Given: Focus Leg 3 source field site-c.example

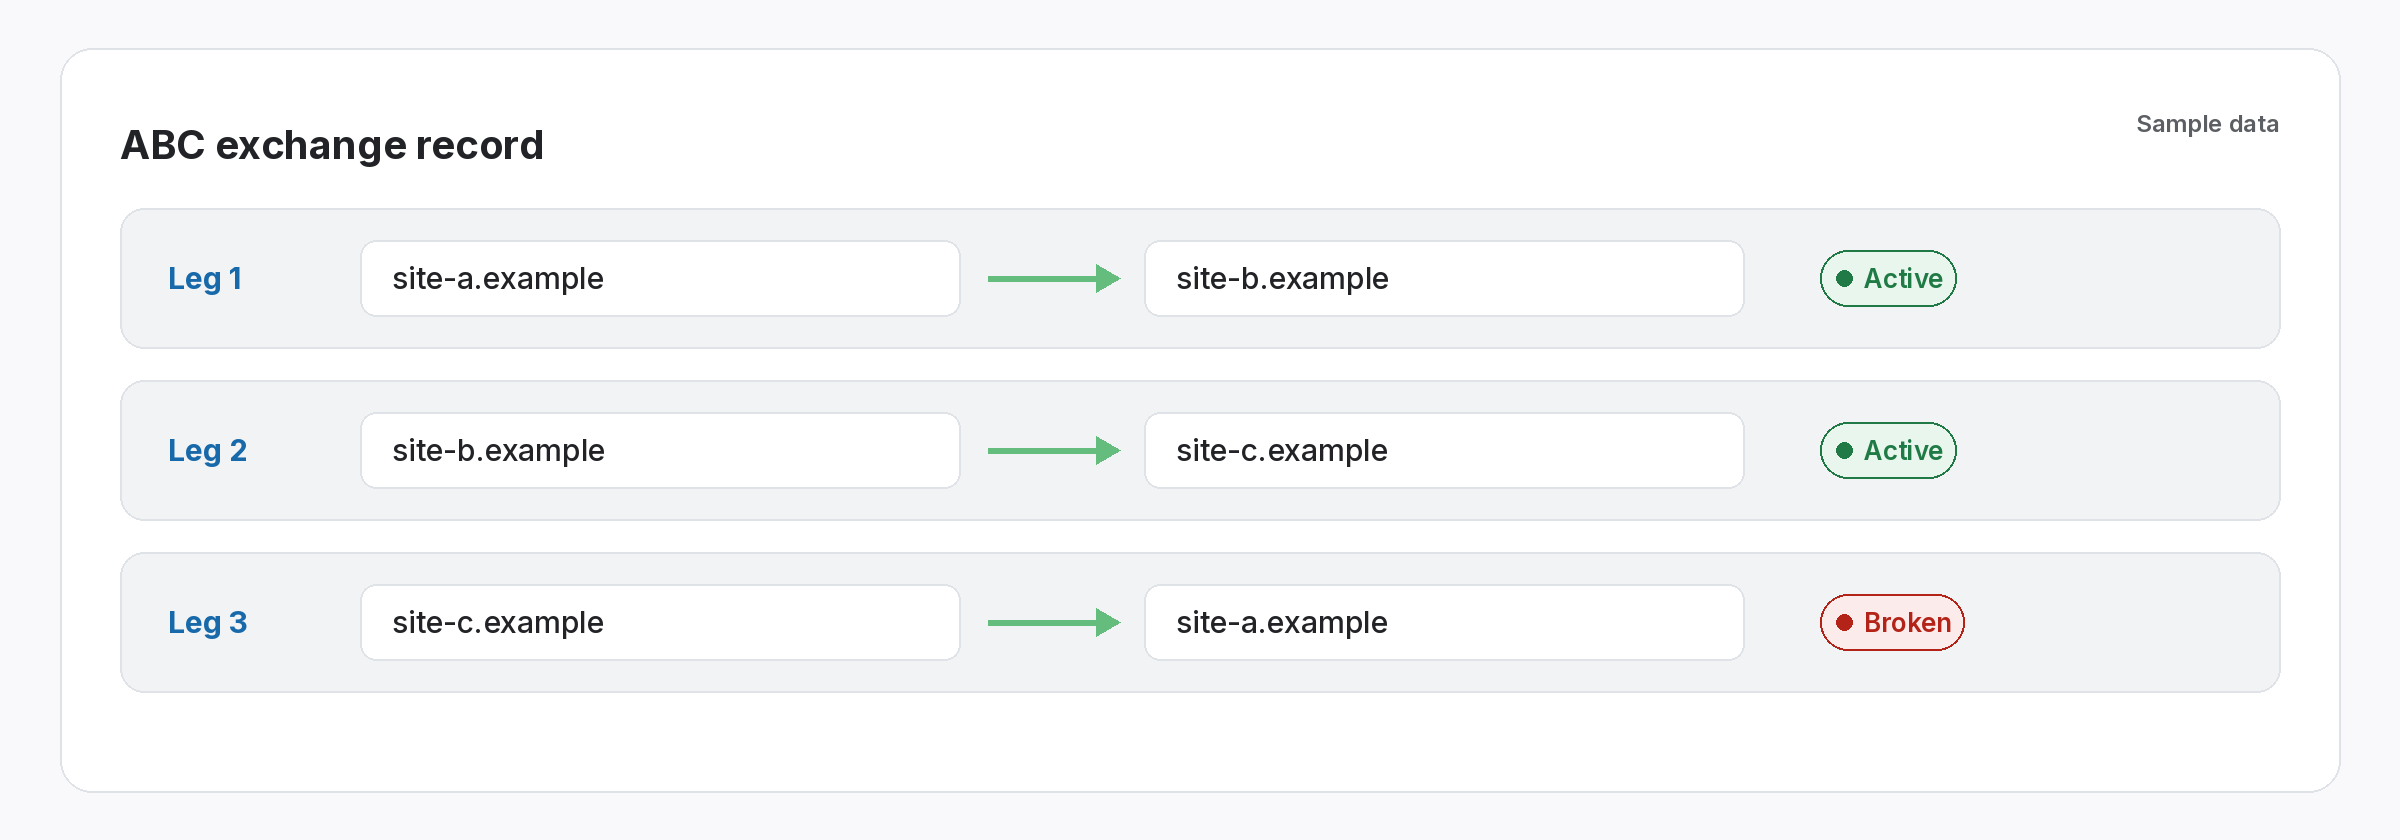Looking at the screenshot, I should [660, 623].
